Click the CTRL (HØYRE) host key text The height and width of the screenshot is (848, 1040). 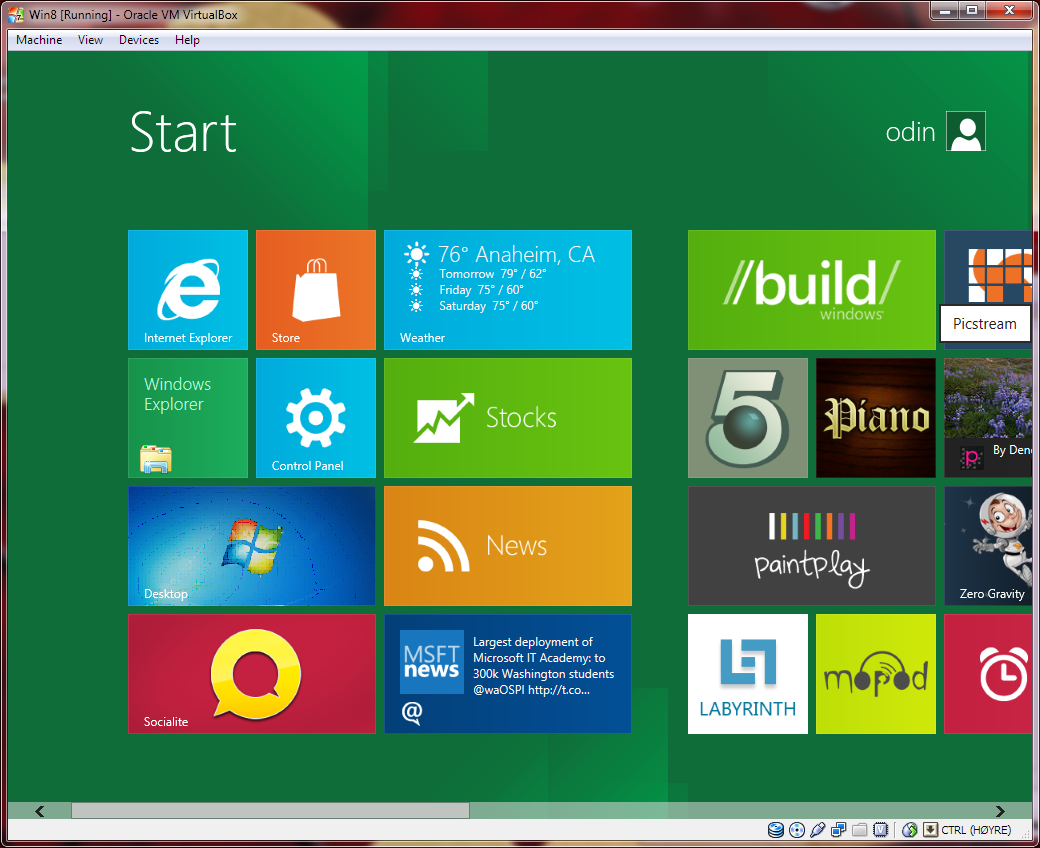click(976, 830)
